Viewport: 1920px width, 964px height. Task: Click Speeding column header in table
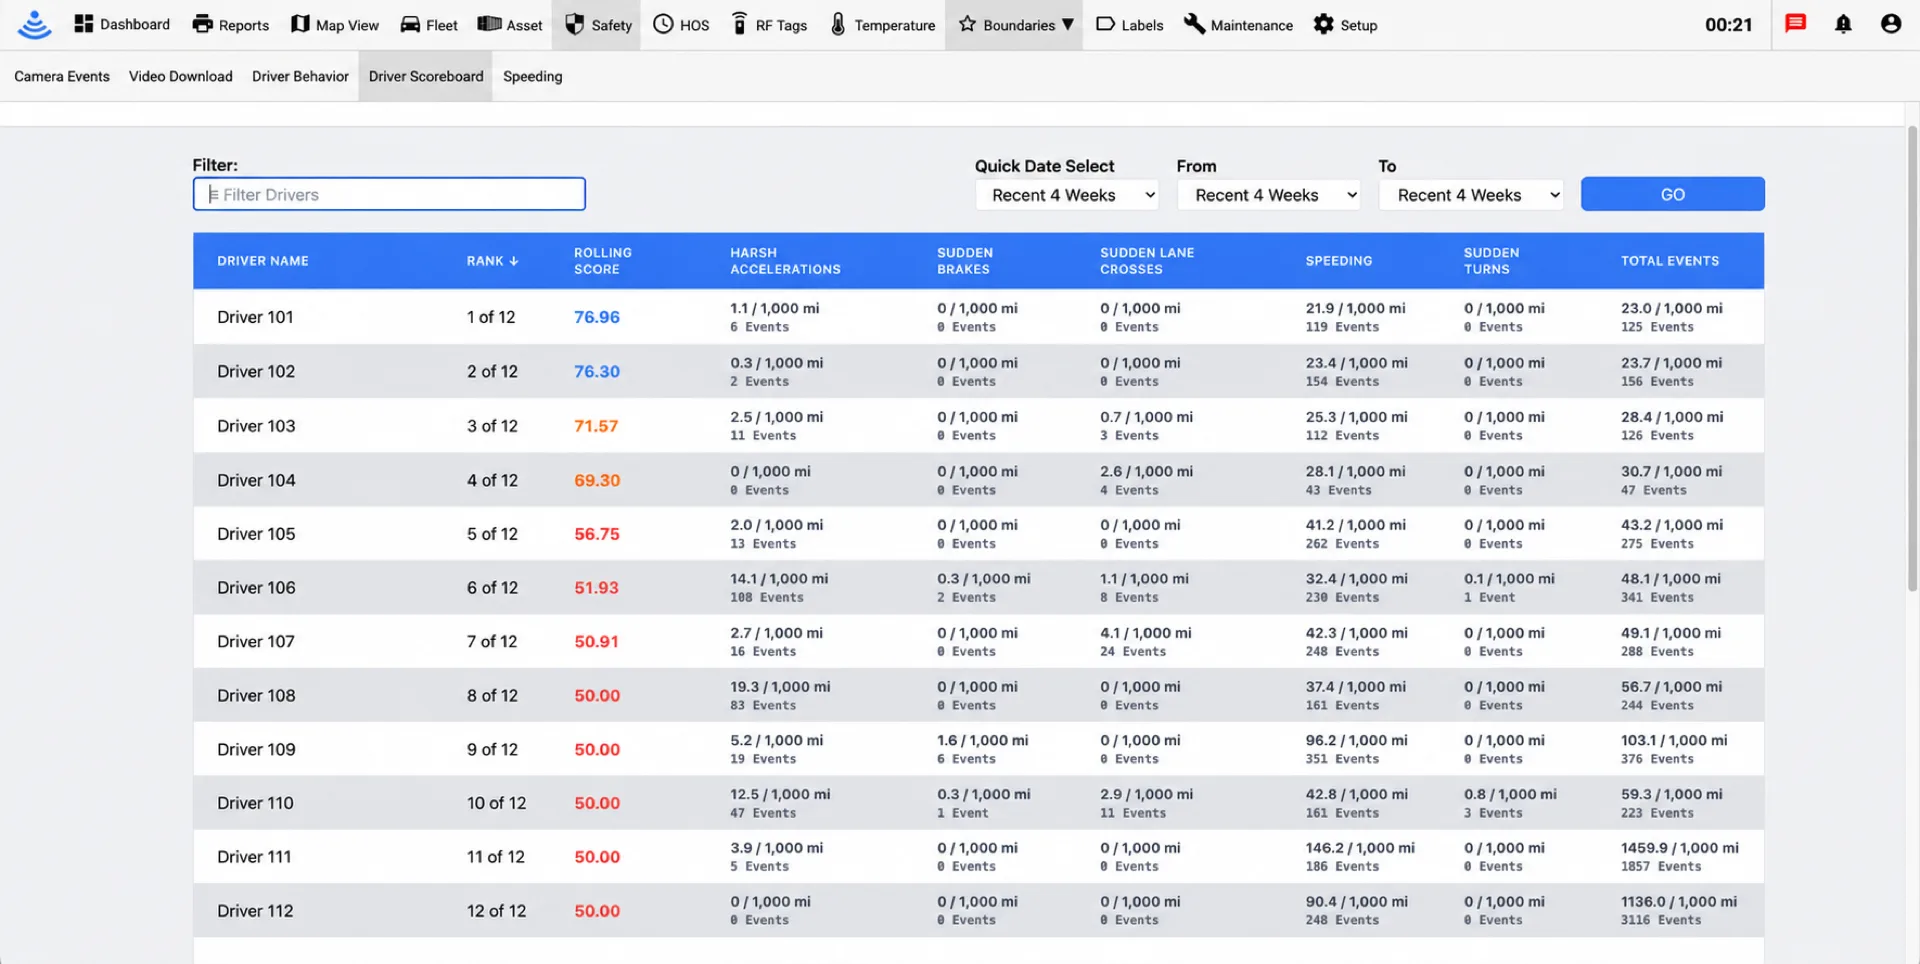[x=1338, y=261]
